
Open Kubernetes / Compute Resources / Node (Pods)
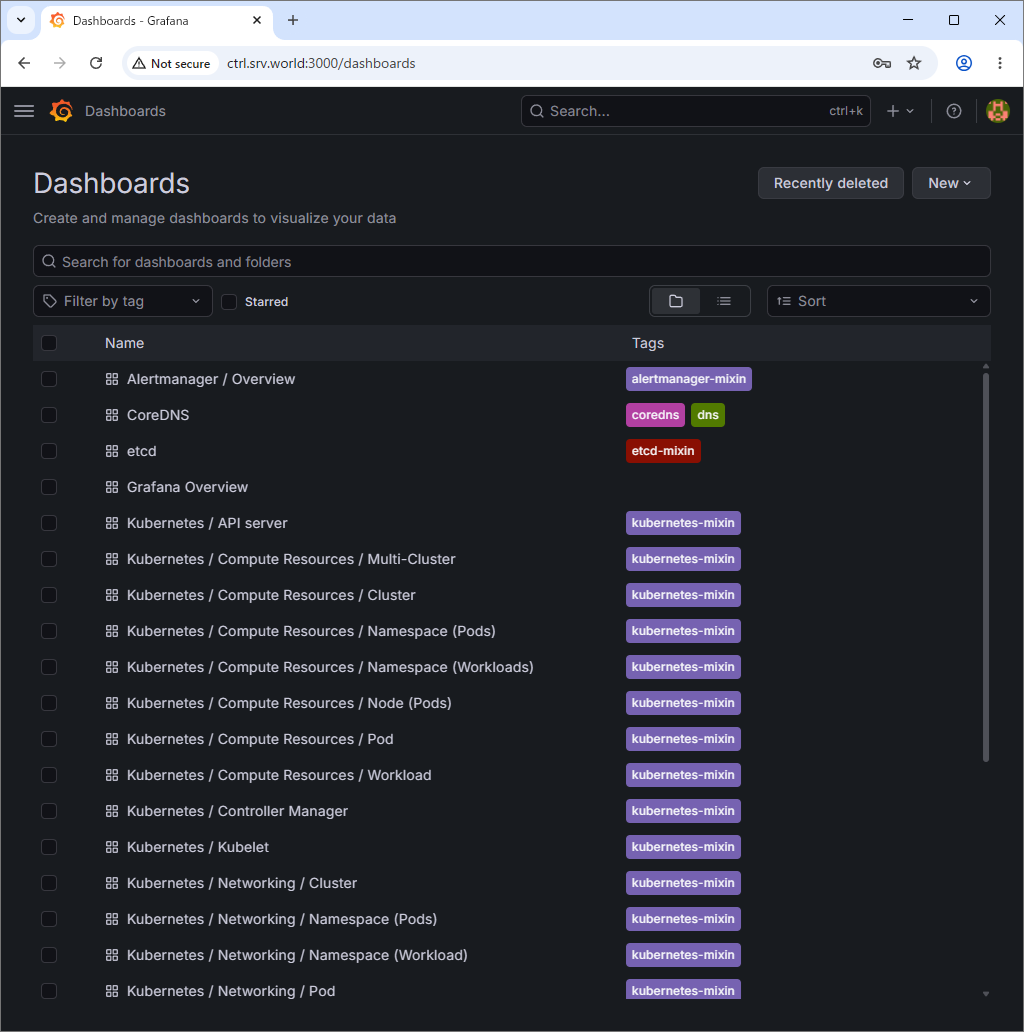[x=289, y=704]
